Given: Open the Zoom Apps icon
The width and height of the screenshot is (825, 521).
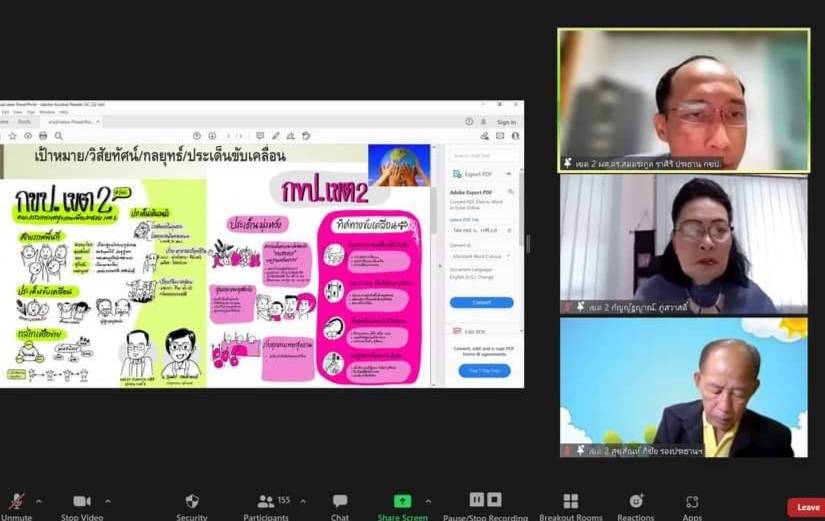Looking at the screenshot, I should [692, 502].
